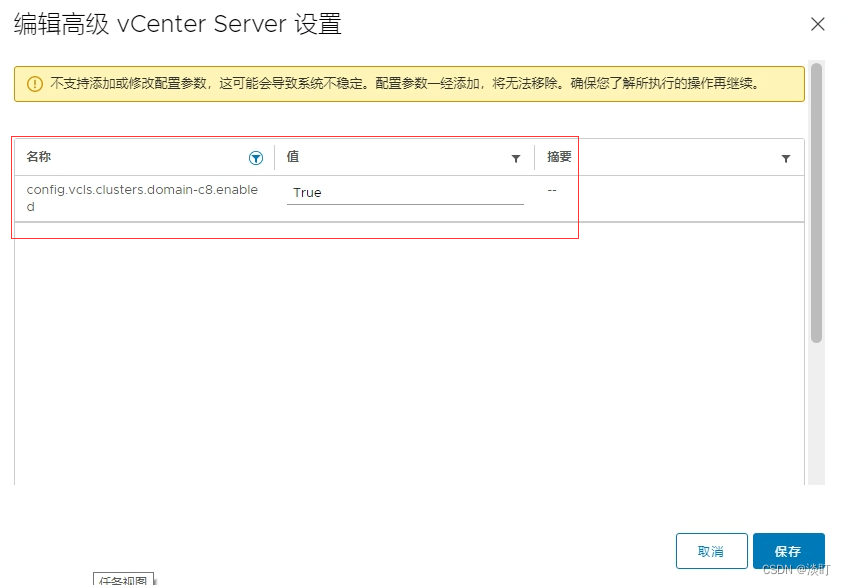Click the warning text about unsupported parameters
Viewport: 846px width, 585px height.
(405, 84)
